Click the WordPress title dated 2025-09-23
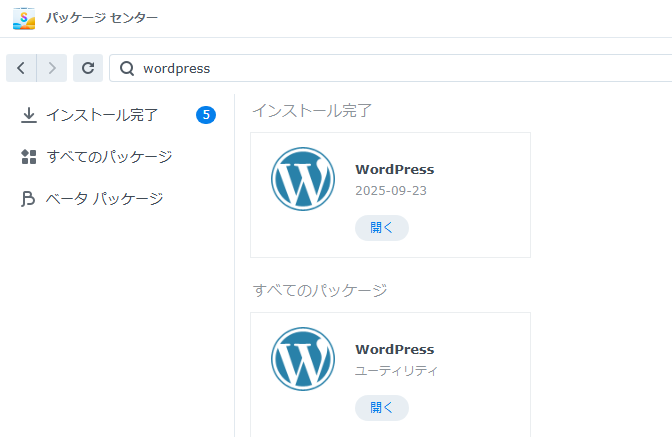This screenshot has height=437, width=672. coord(395,170)
